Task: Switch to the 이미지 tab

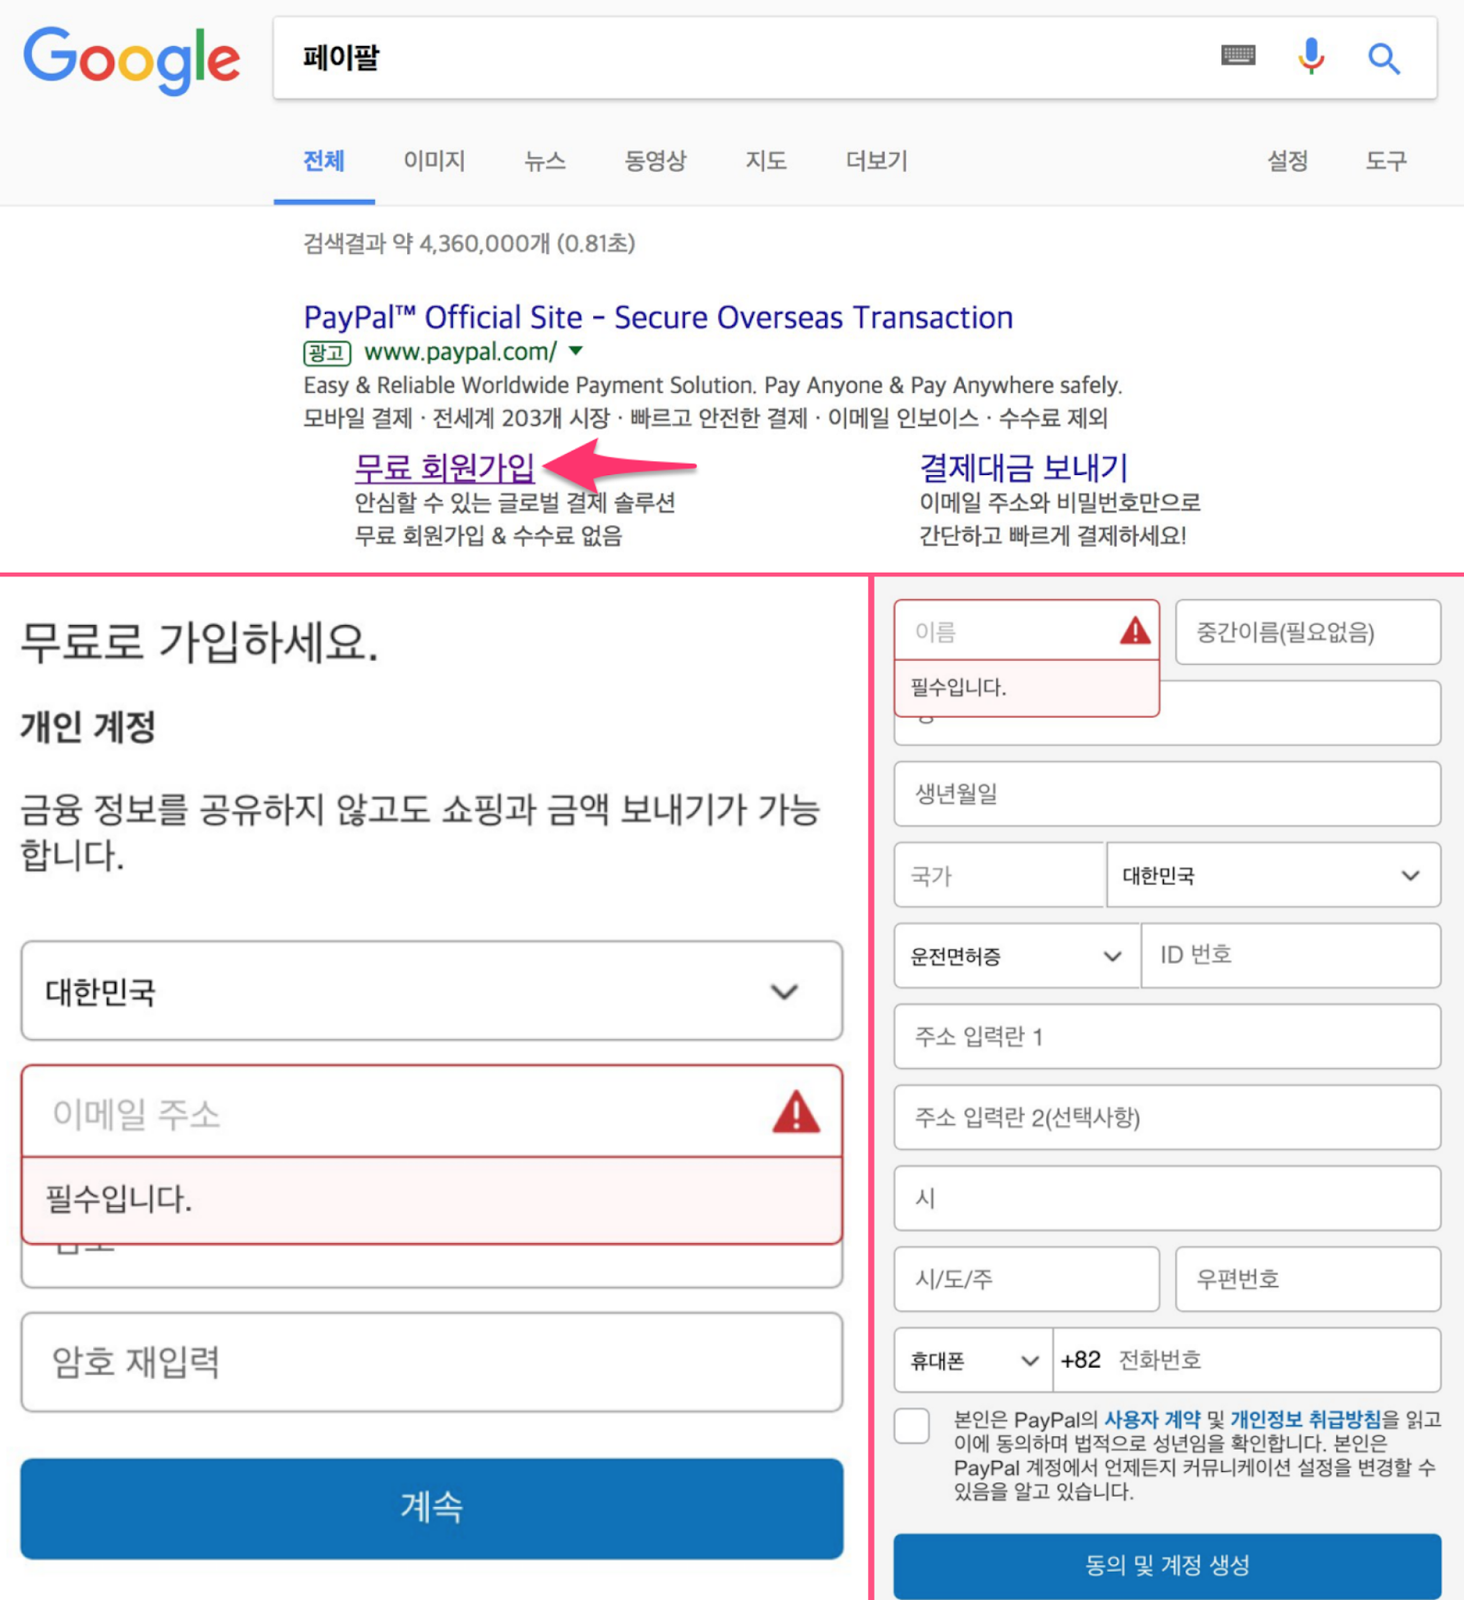Action: tap(434, 161)
